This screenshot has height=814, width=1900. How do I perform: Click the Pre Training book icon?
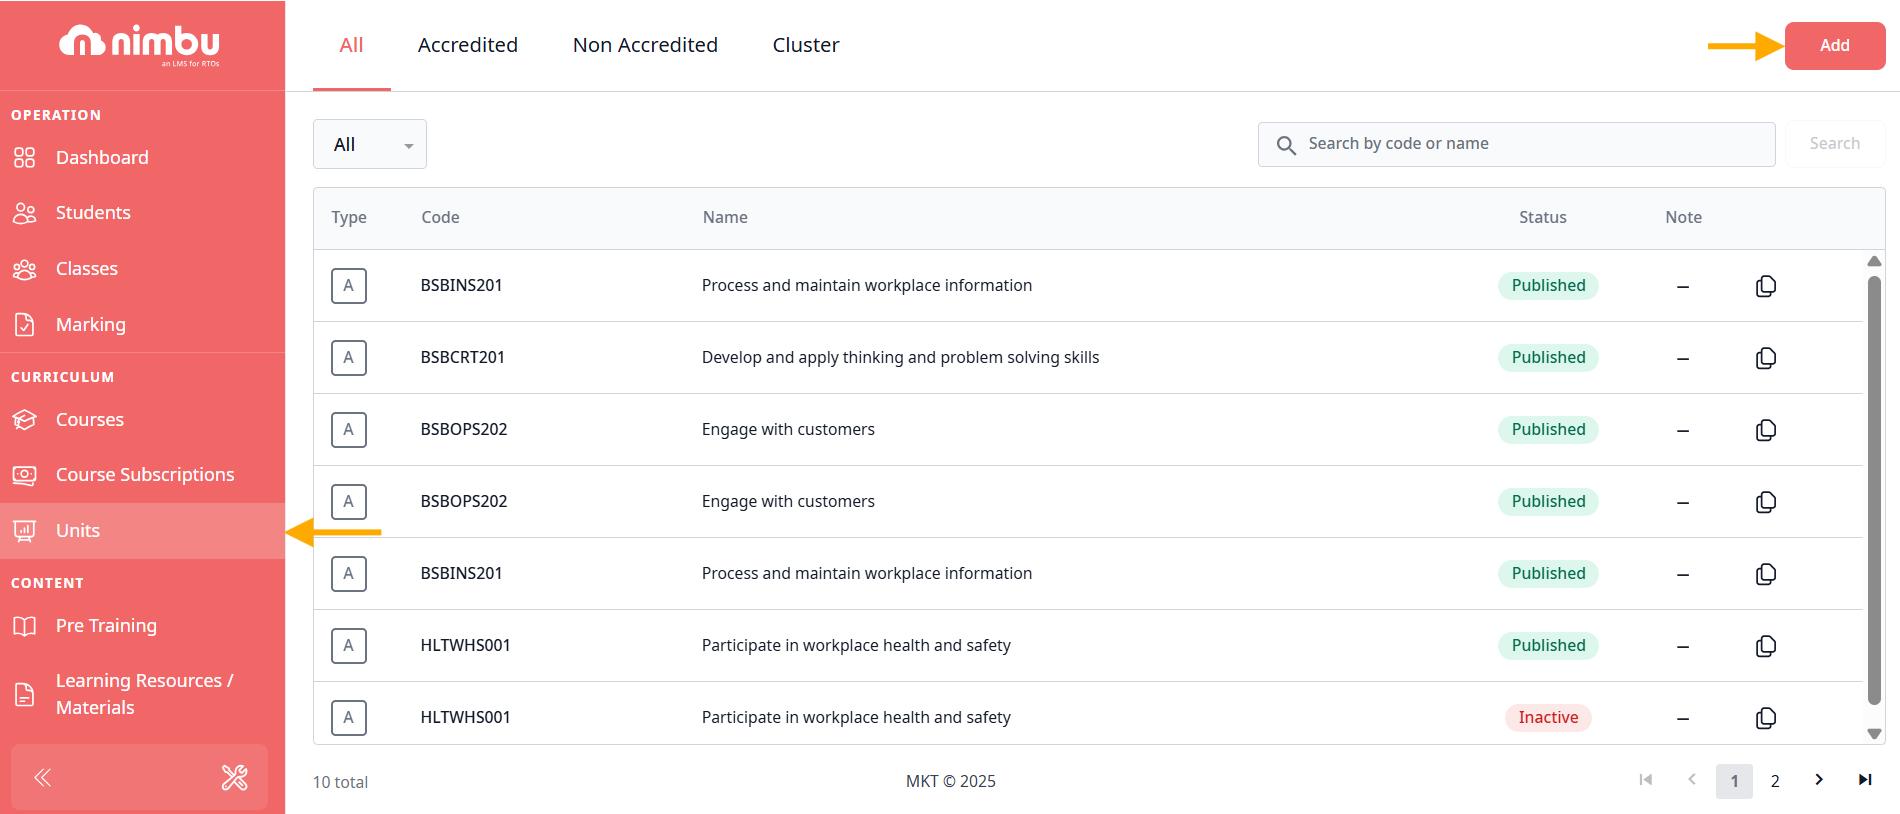(x=25, y=626)
